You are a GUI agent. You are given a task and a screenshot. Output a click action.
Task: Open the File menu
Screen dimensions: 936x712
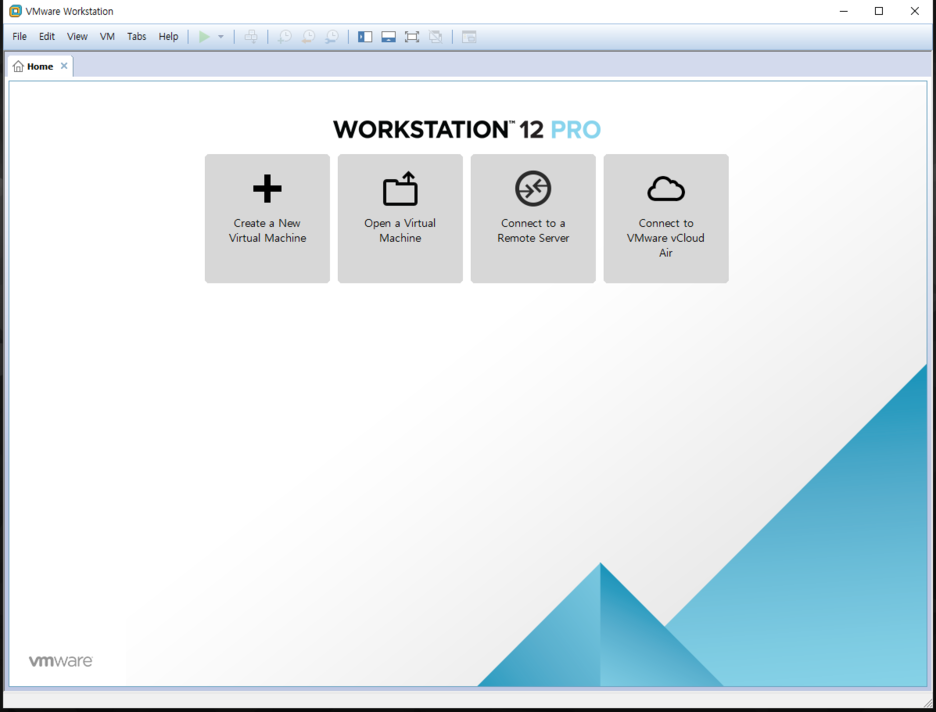click(20, 36)
